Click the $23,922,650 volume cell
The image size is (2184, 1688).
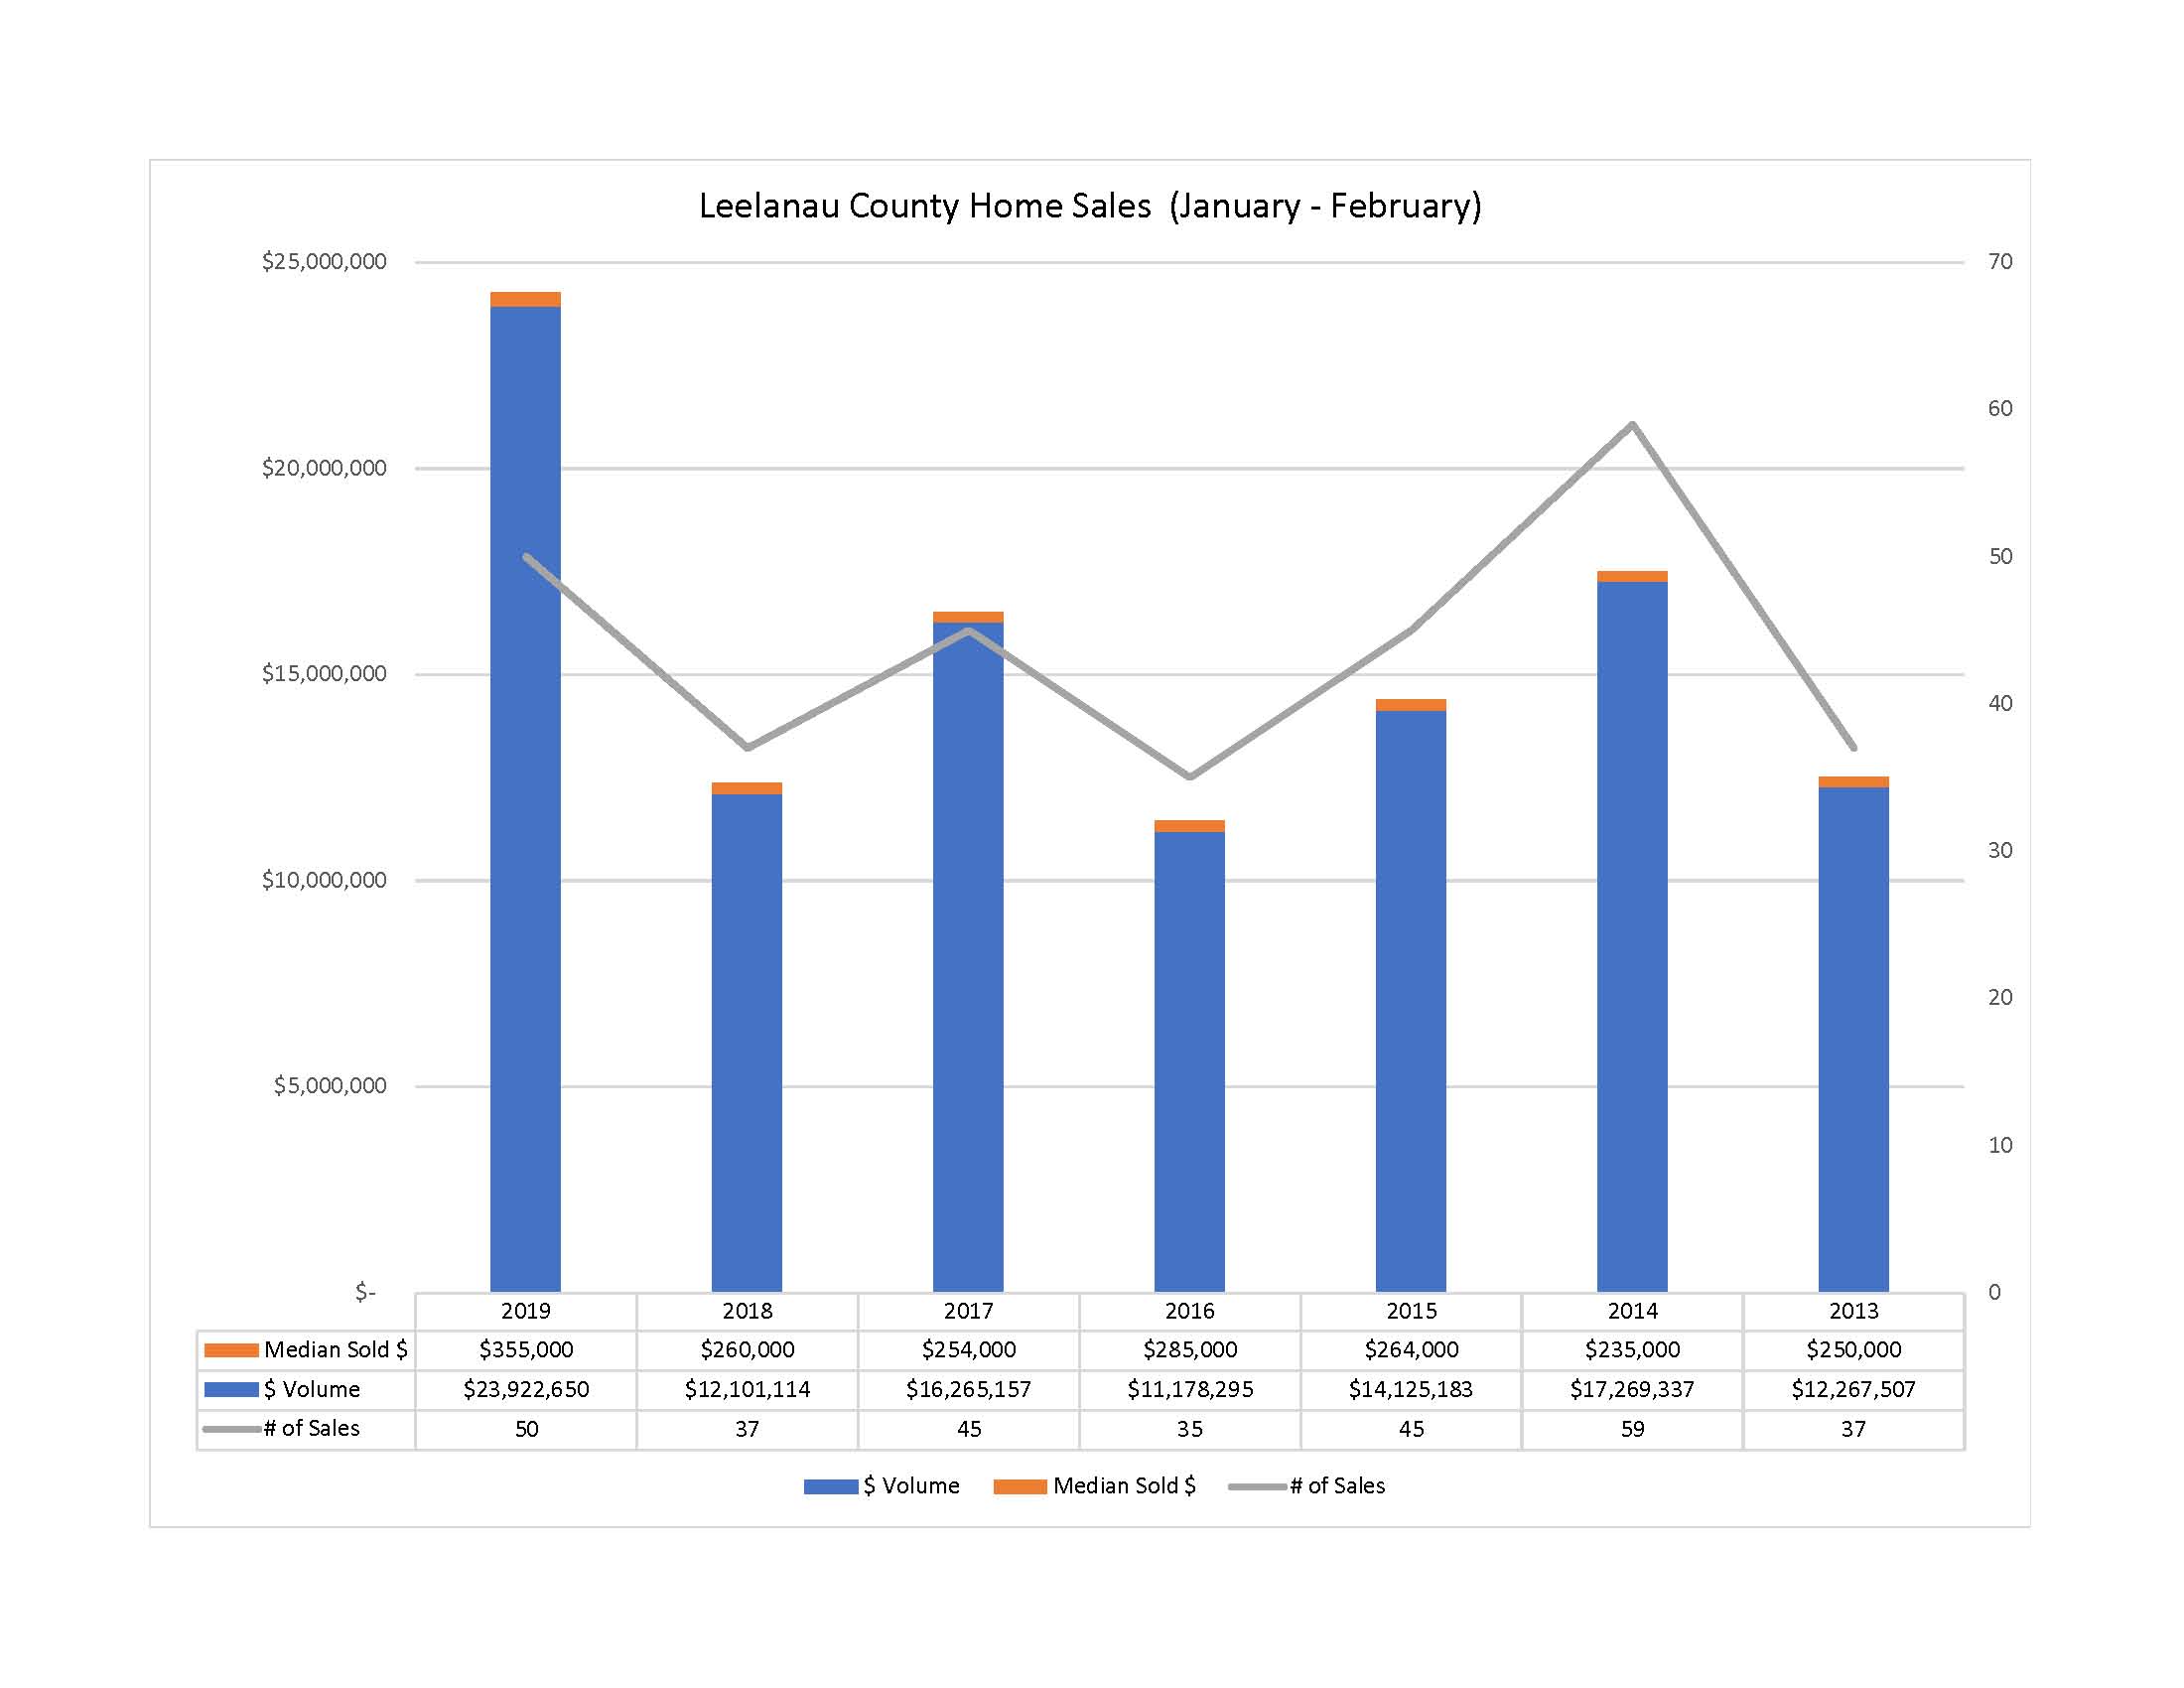526,1389
